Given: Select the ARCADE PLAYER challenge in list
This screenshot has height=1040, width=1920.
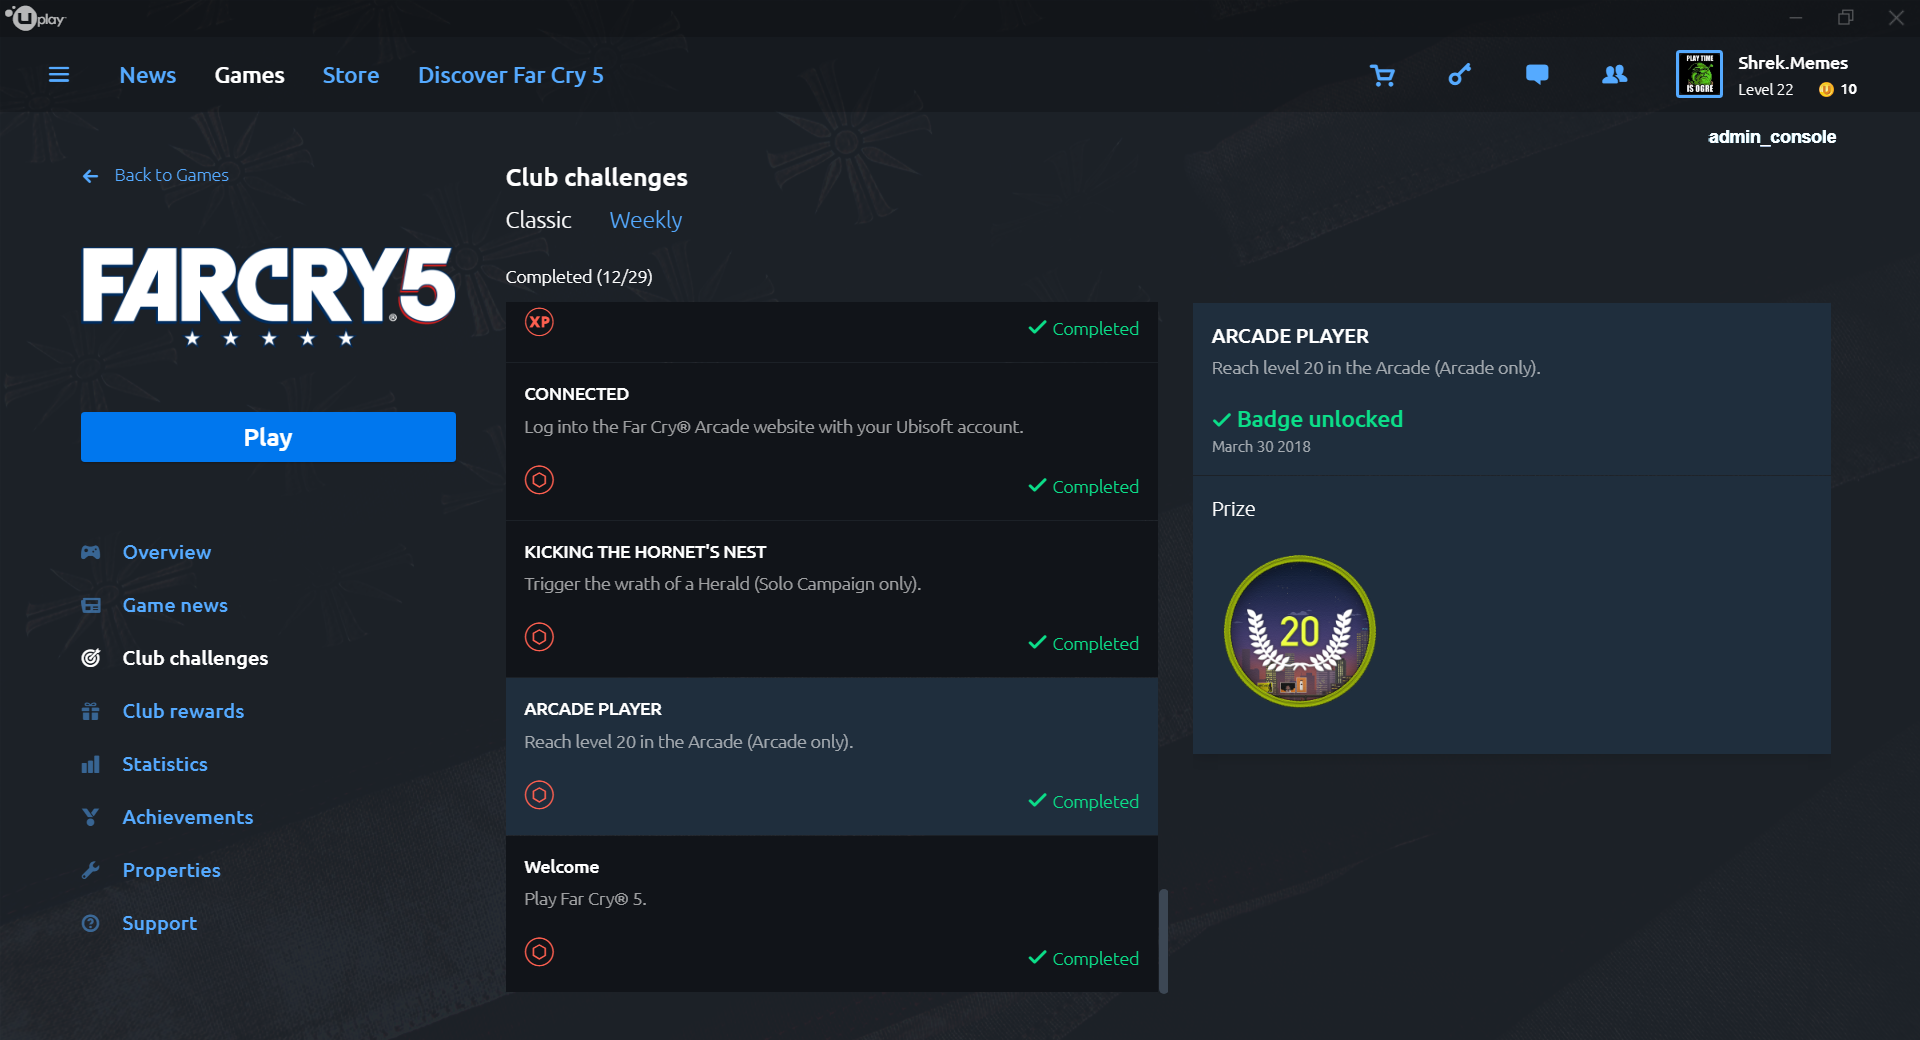Looking at the screenshot, I should 832,757.
